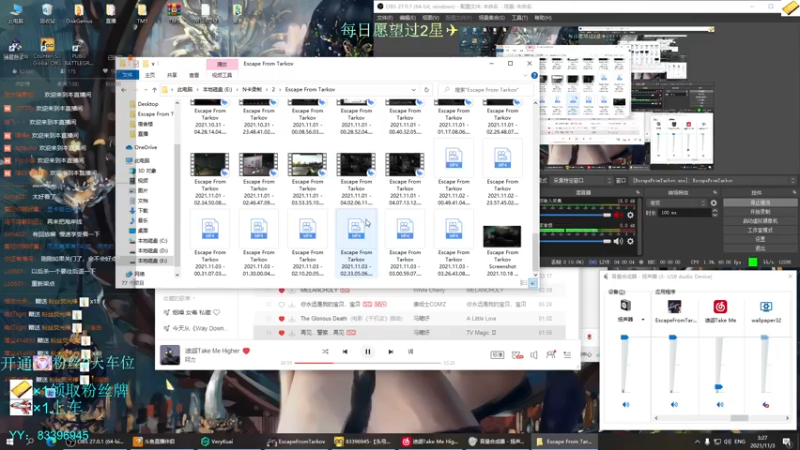
Task: Open the speaker device dropdown in Volume Mixer
Action: point(643,320)
